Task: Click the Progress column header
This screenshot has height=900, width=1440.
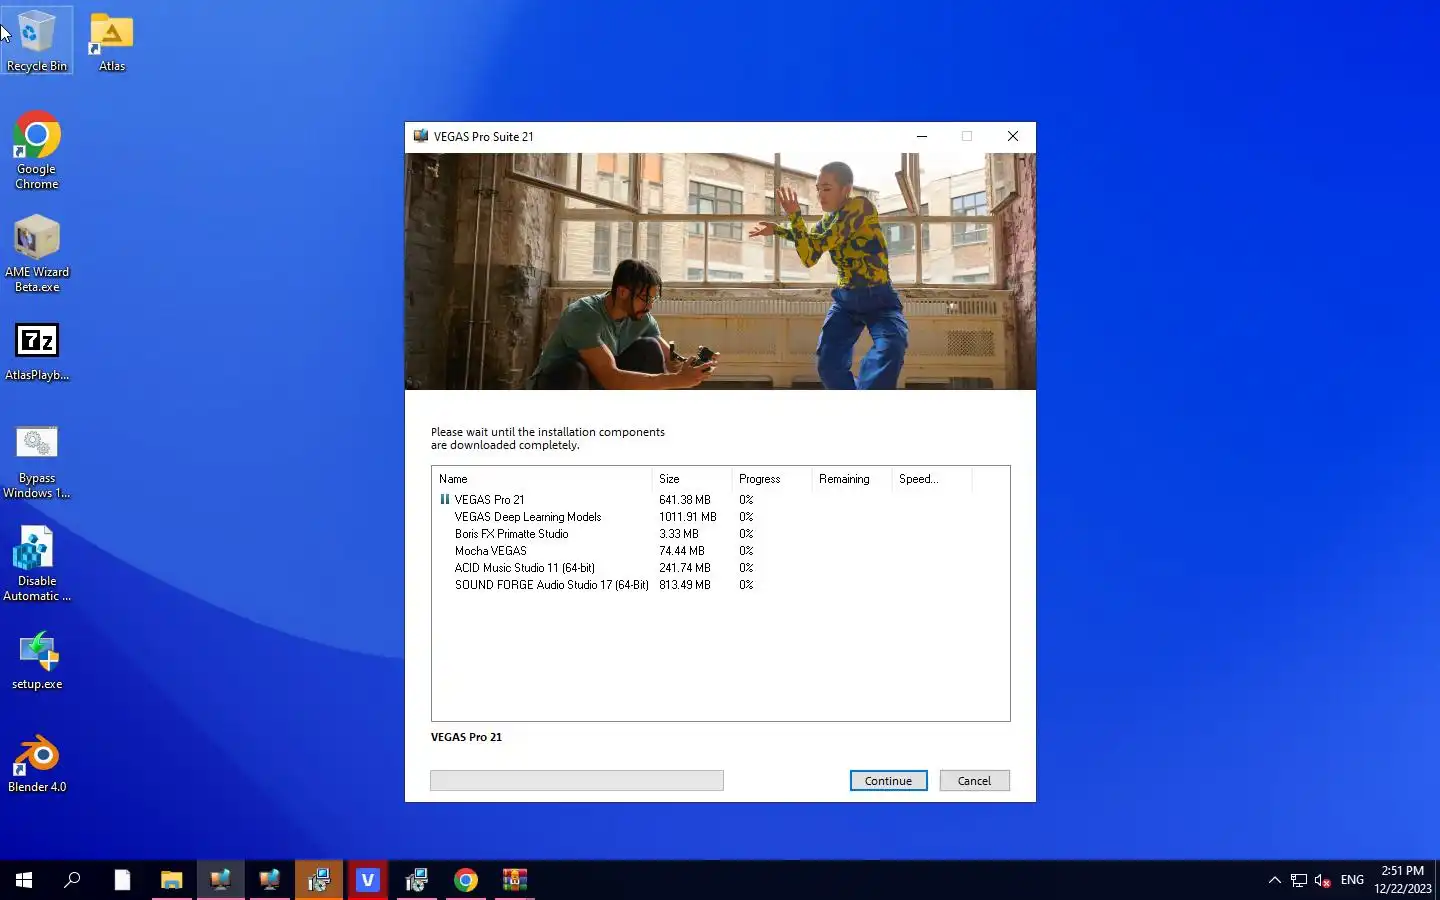Action: coord(772,479)
